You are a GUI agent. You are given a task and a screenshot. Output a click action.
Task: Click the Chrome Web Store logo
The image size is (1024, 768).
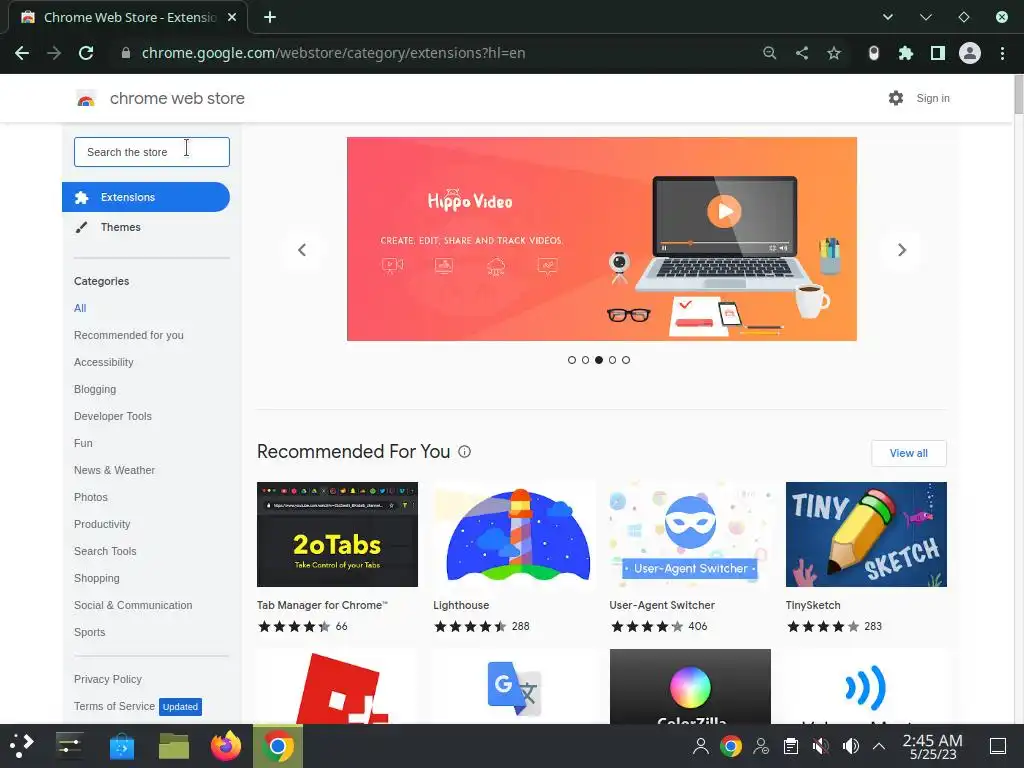click(86, 99)
